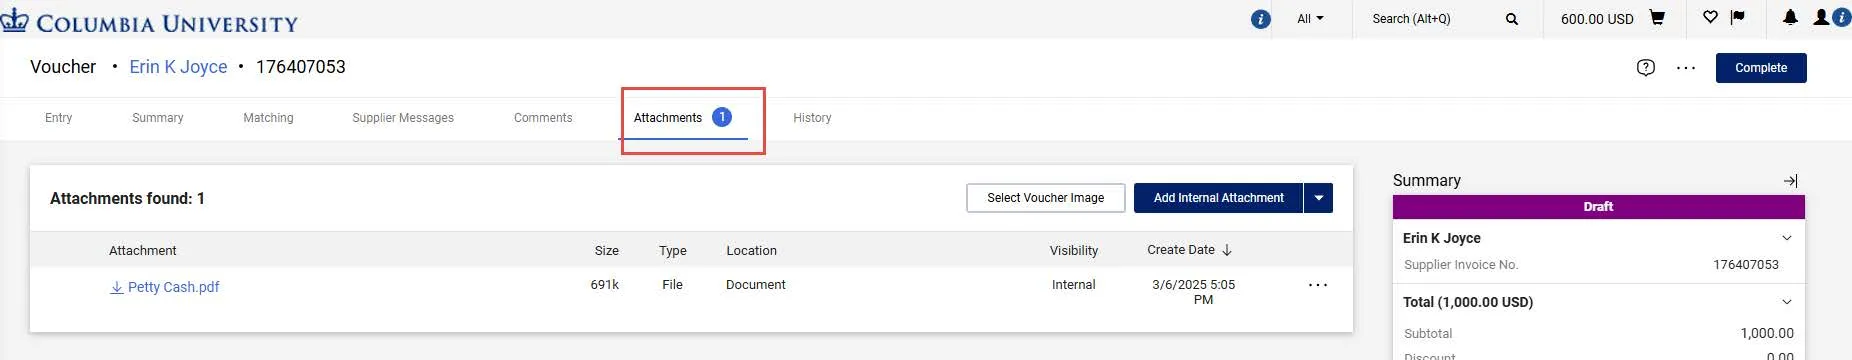Image resolution: width=1852 pixels, height=360 pixels.
Task: Click supplier invoice number 176407053 in summary
Action: click(1746, 265)
